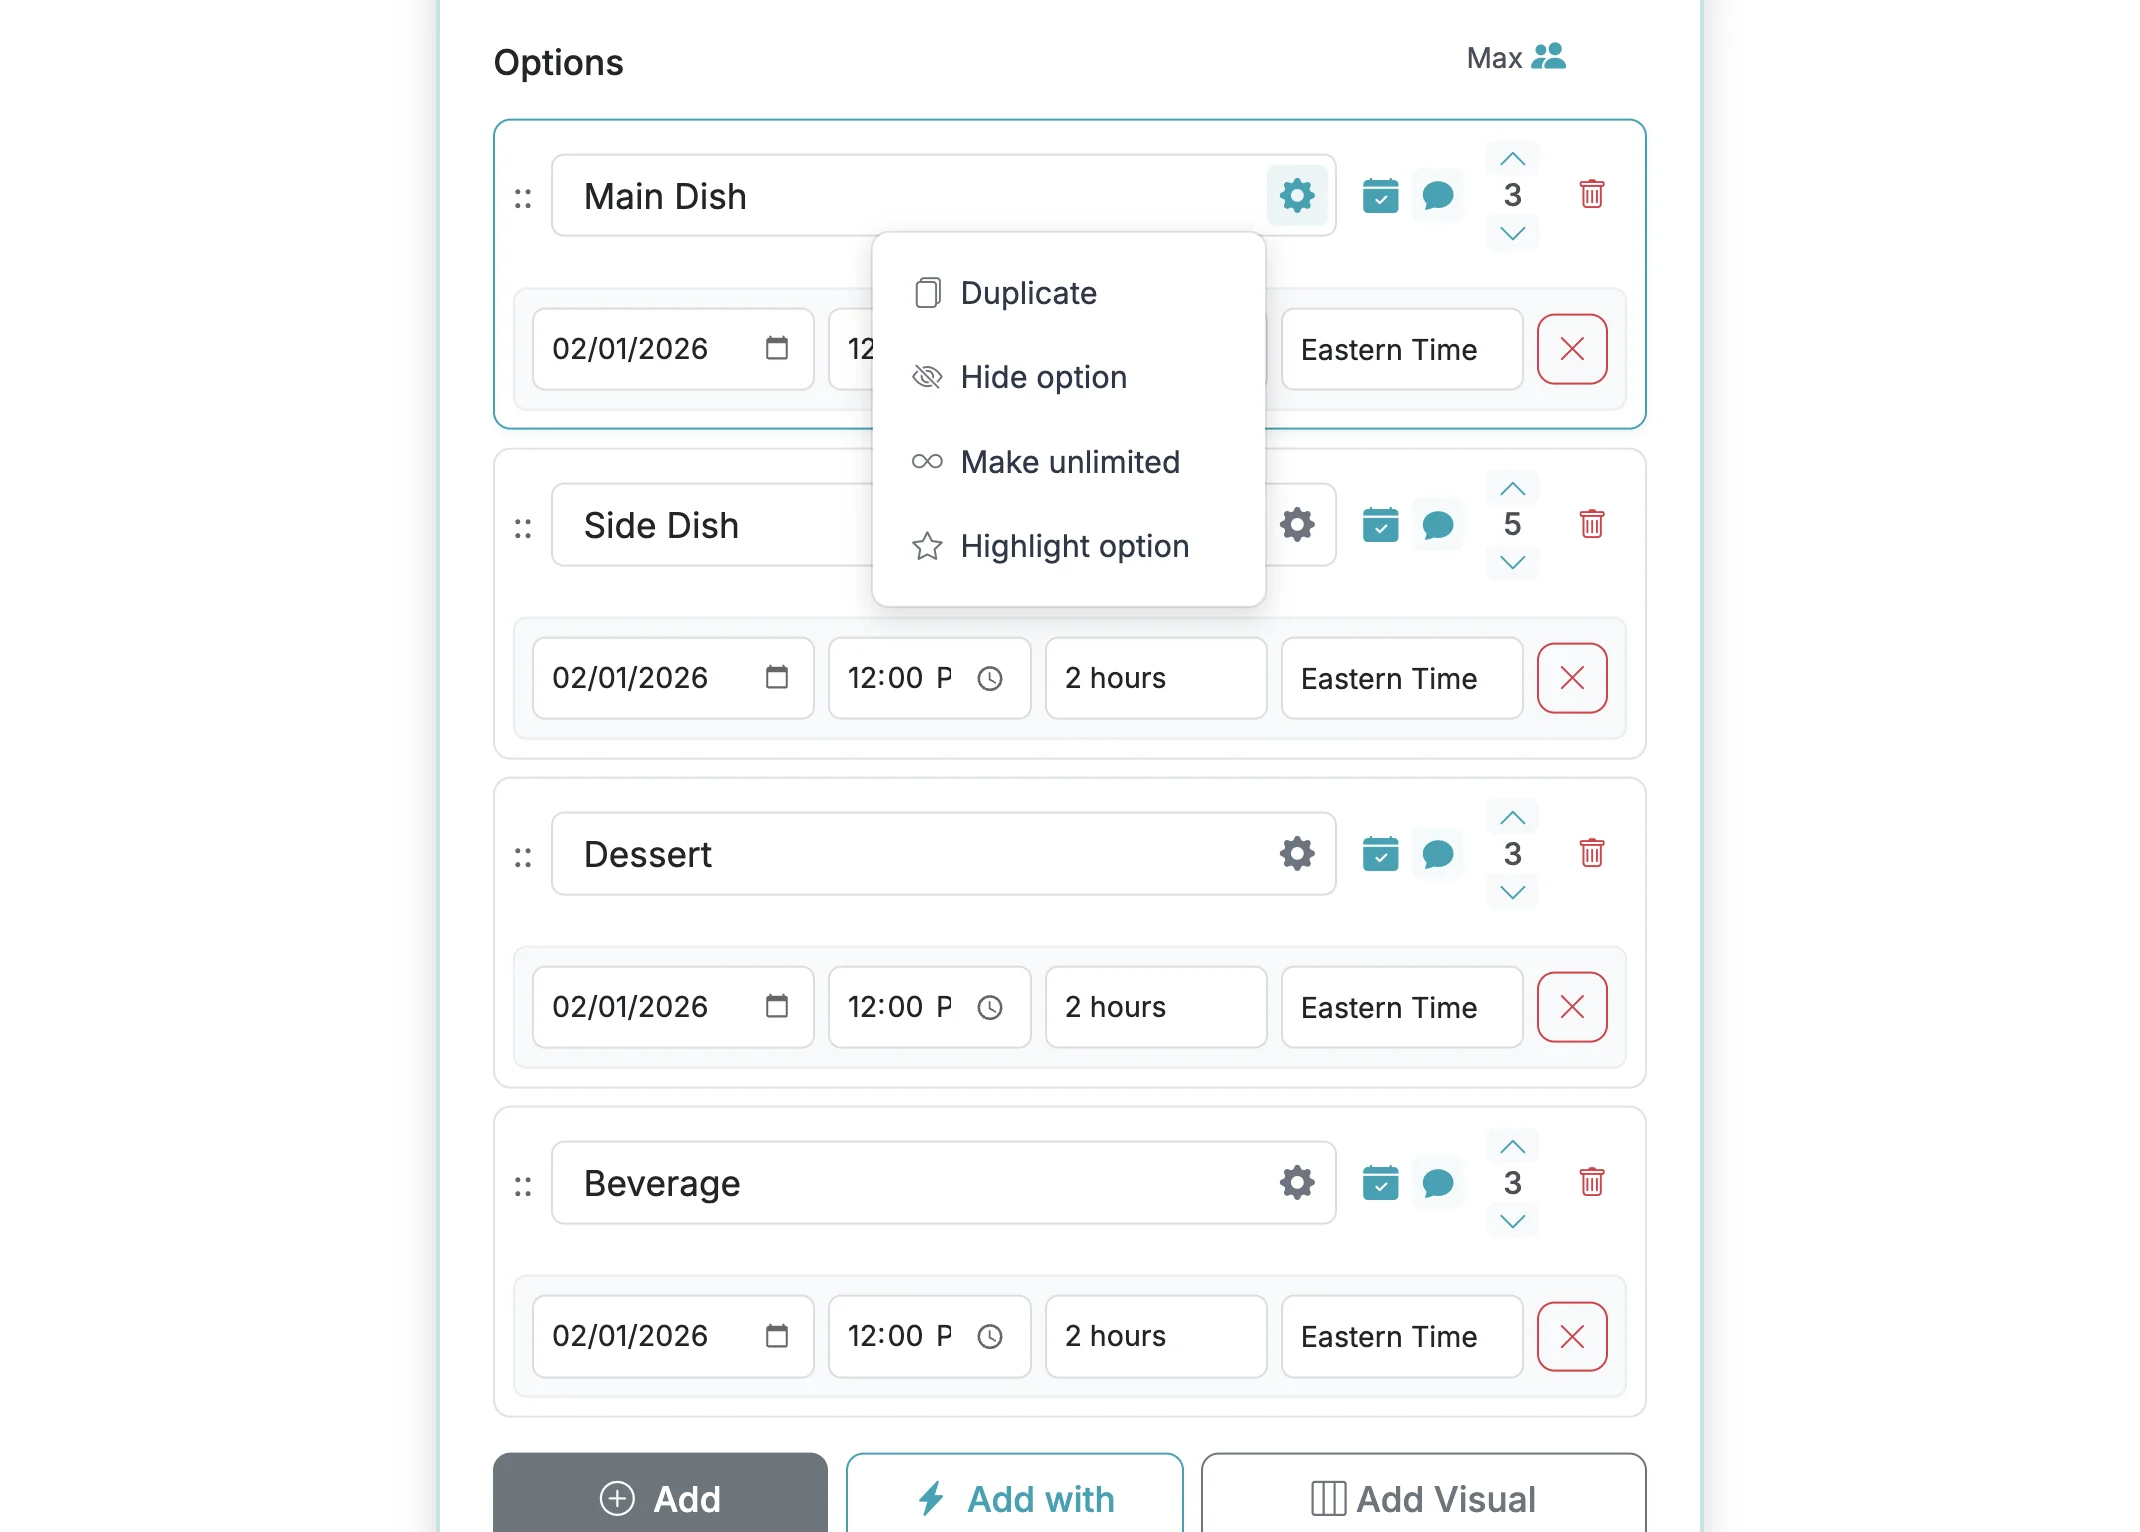Open comments for the Dessert option
2140x1532 pixels.
click(1438, 853)
